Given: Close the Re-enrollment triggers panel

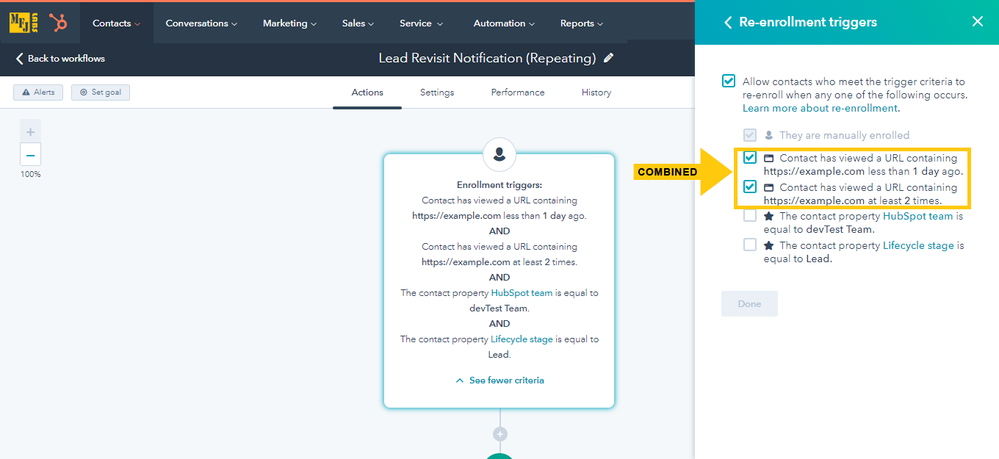Looking at the screenshot, I should (977, 22).
